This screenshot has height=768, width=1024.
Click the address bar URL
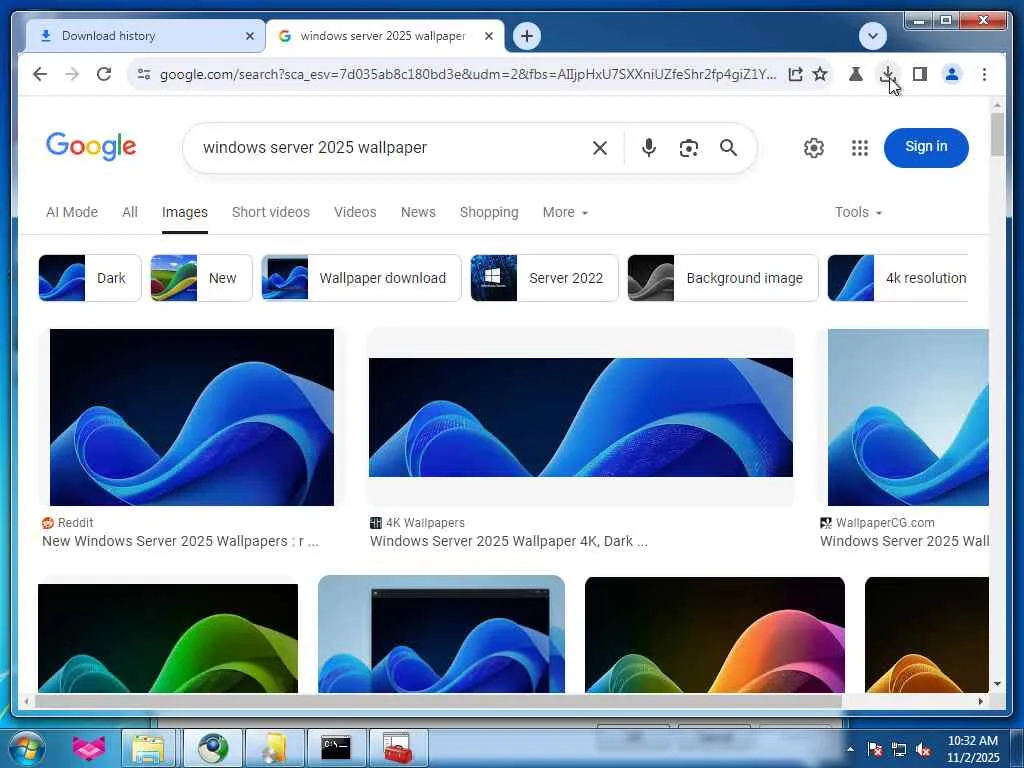coord(468,74)
